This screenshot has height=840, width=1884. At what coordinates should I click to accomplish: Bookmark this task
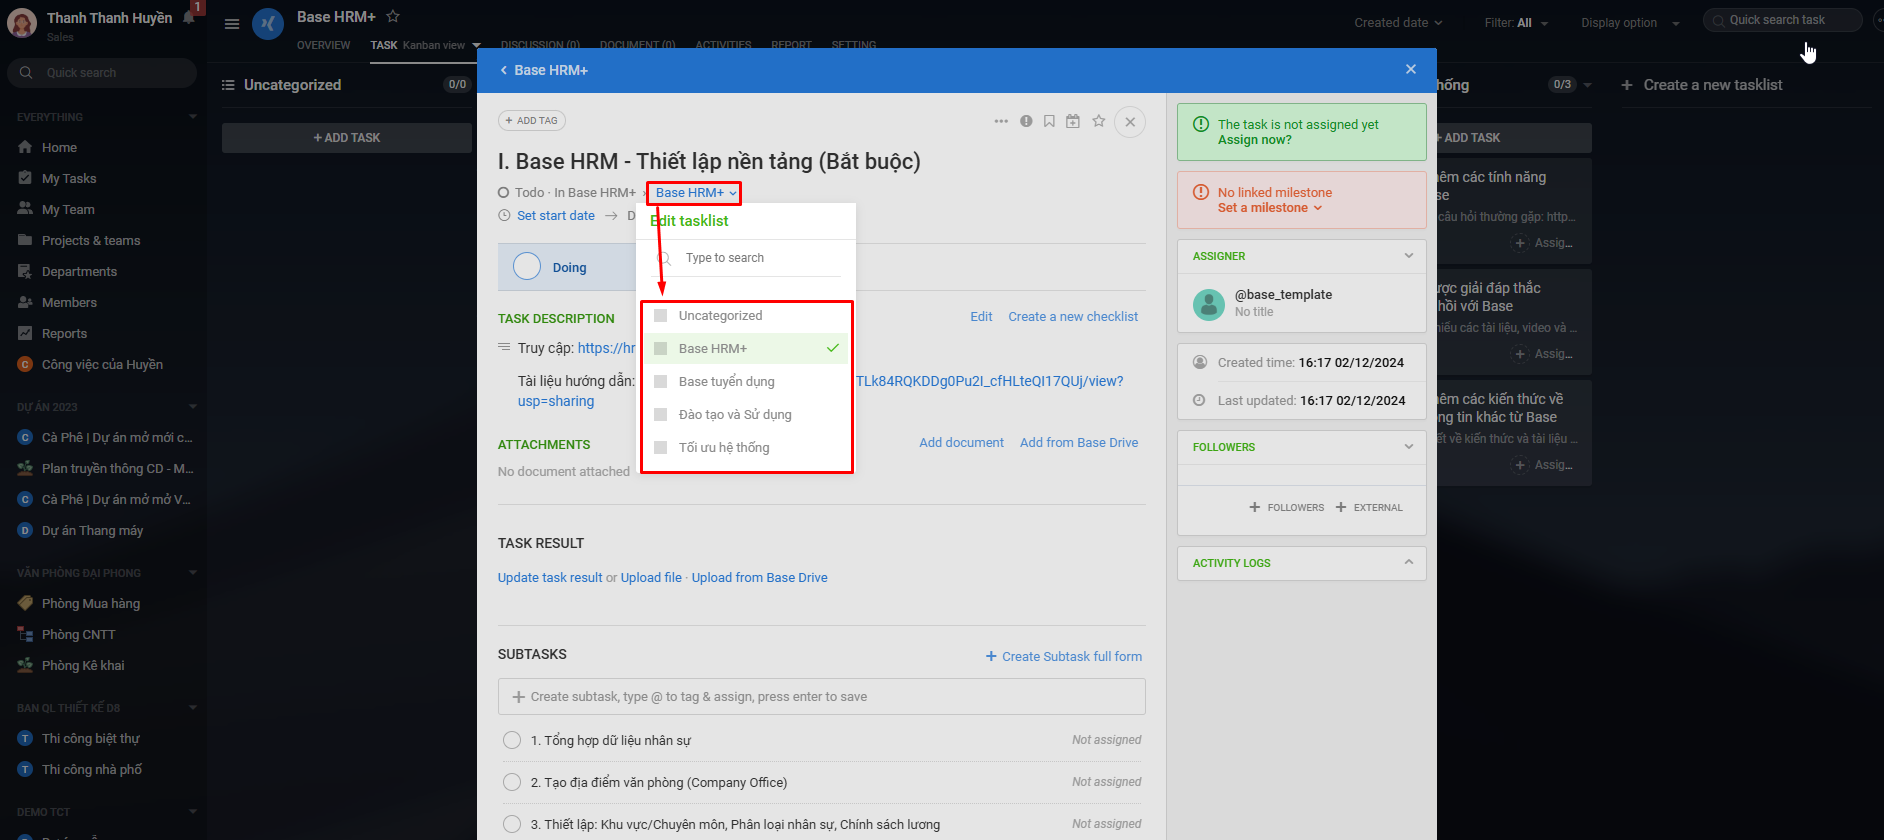click(1049, 121)
